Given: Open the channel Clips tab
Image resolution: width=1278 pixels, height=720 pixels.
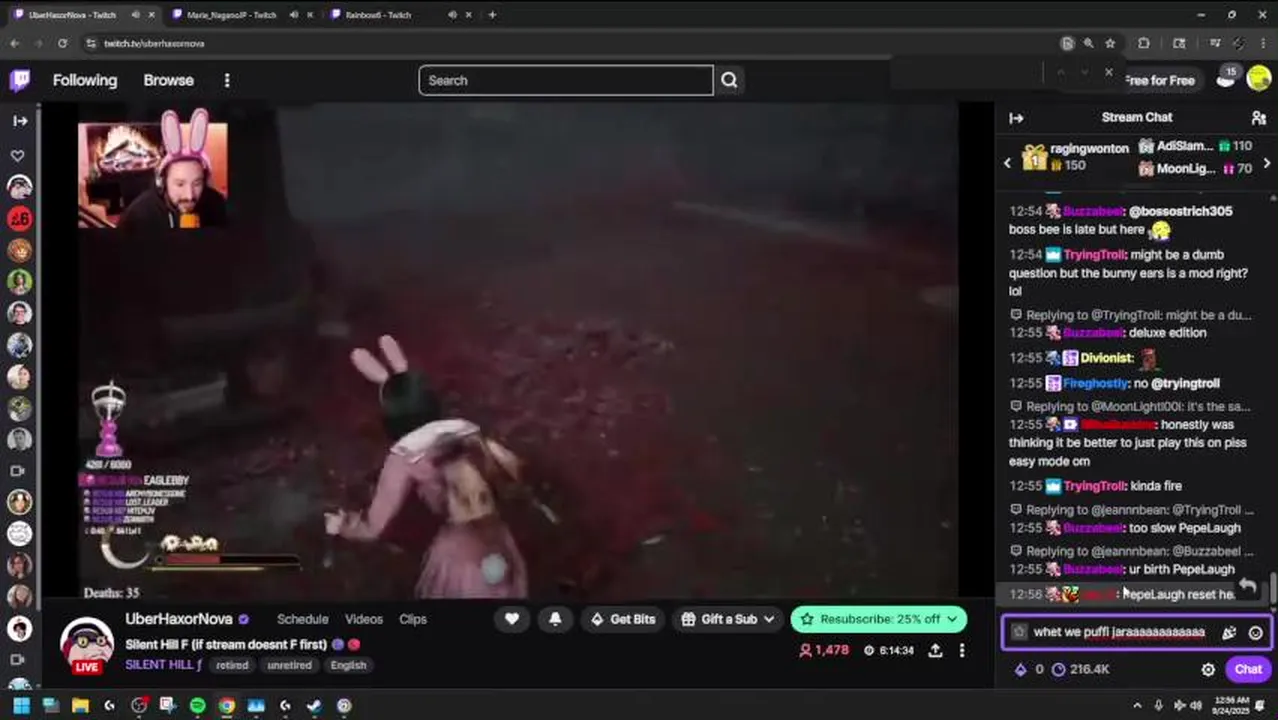Looking at the screenshot, I should coord(413,619).
